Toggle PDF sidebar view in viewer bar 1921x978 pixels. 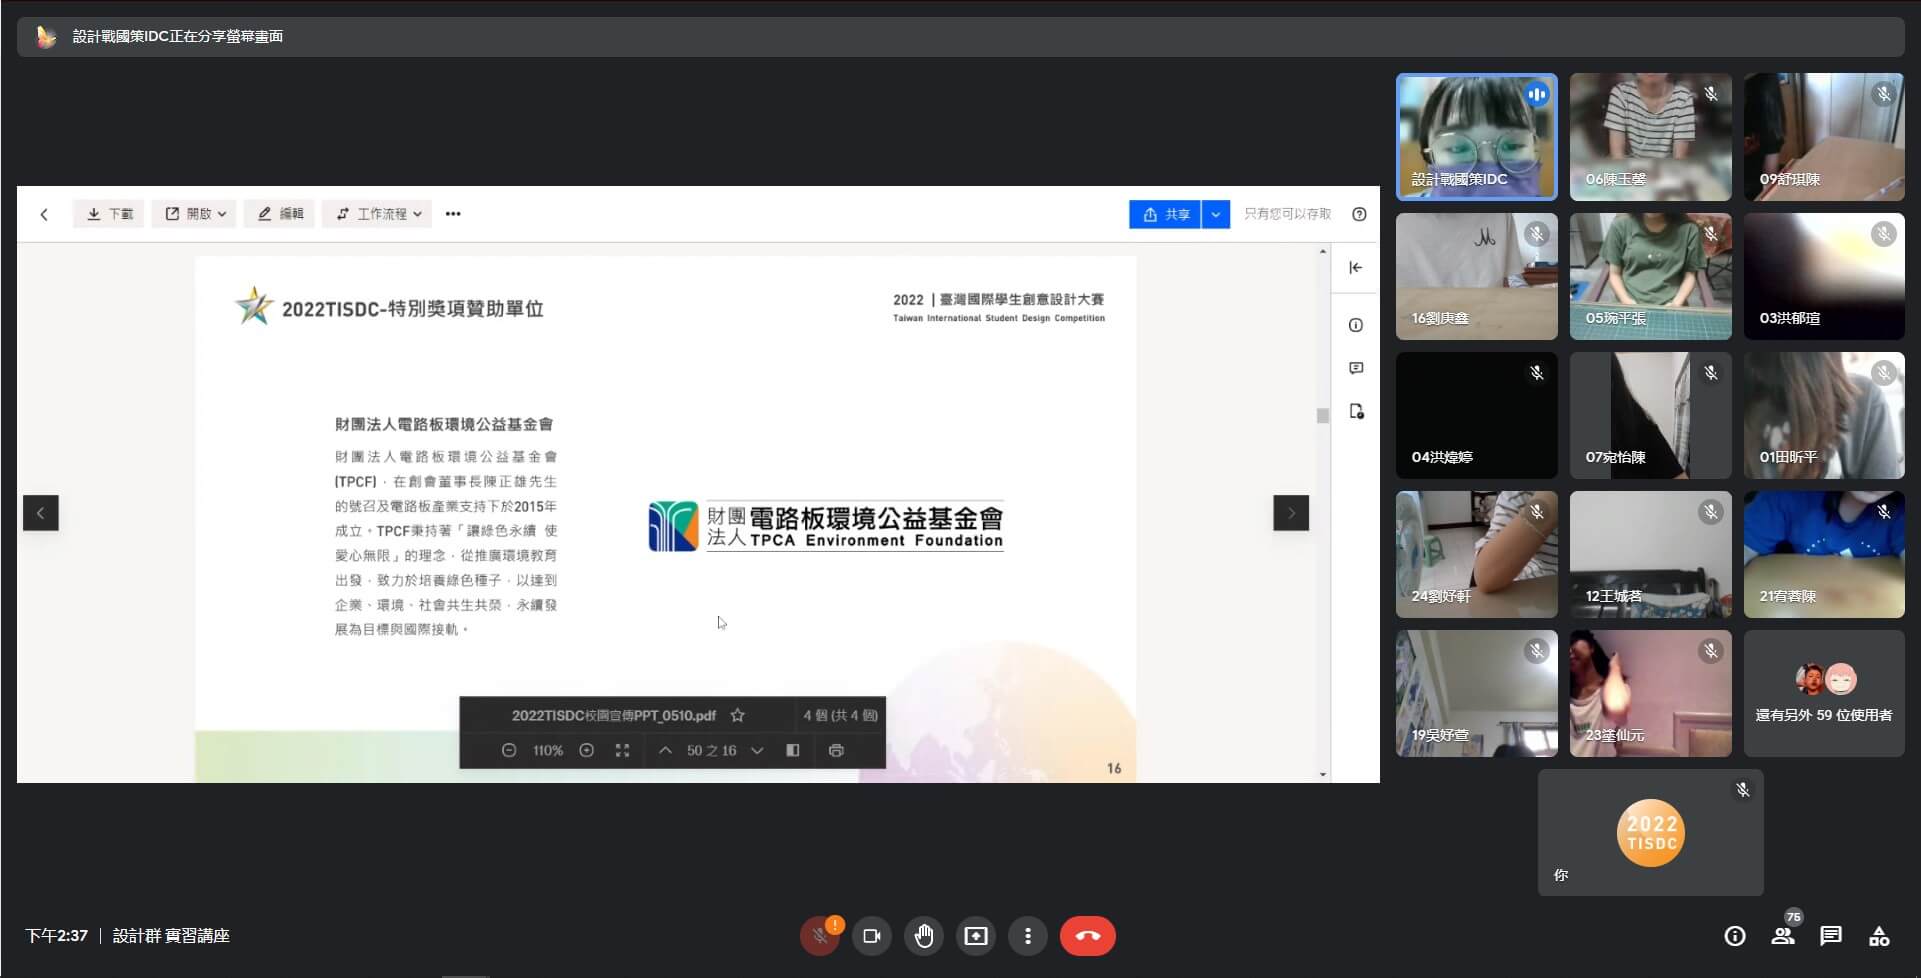[792, 750]
